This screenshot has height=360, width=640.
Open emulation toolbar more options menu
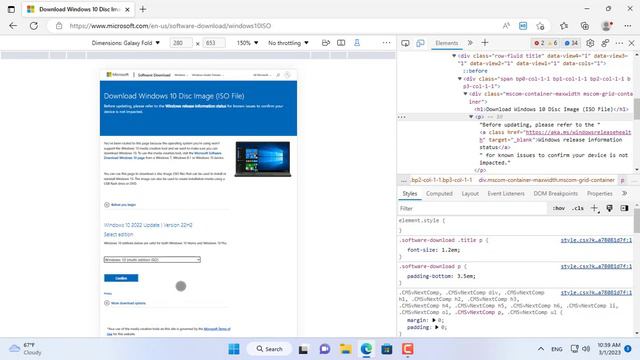(x=386, y=43)
